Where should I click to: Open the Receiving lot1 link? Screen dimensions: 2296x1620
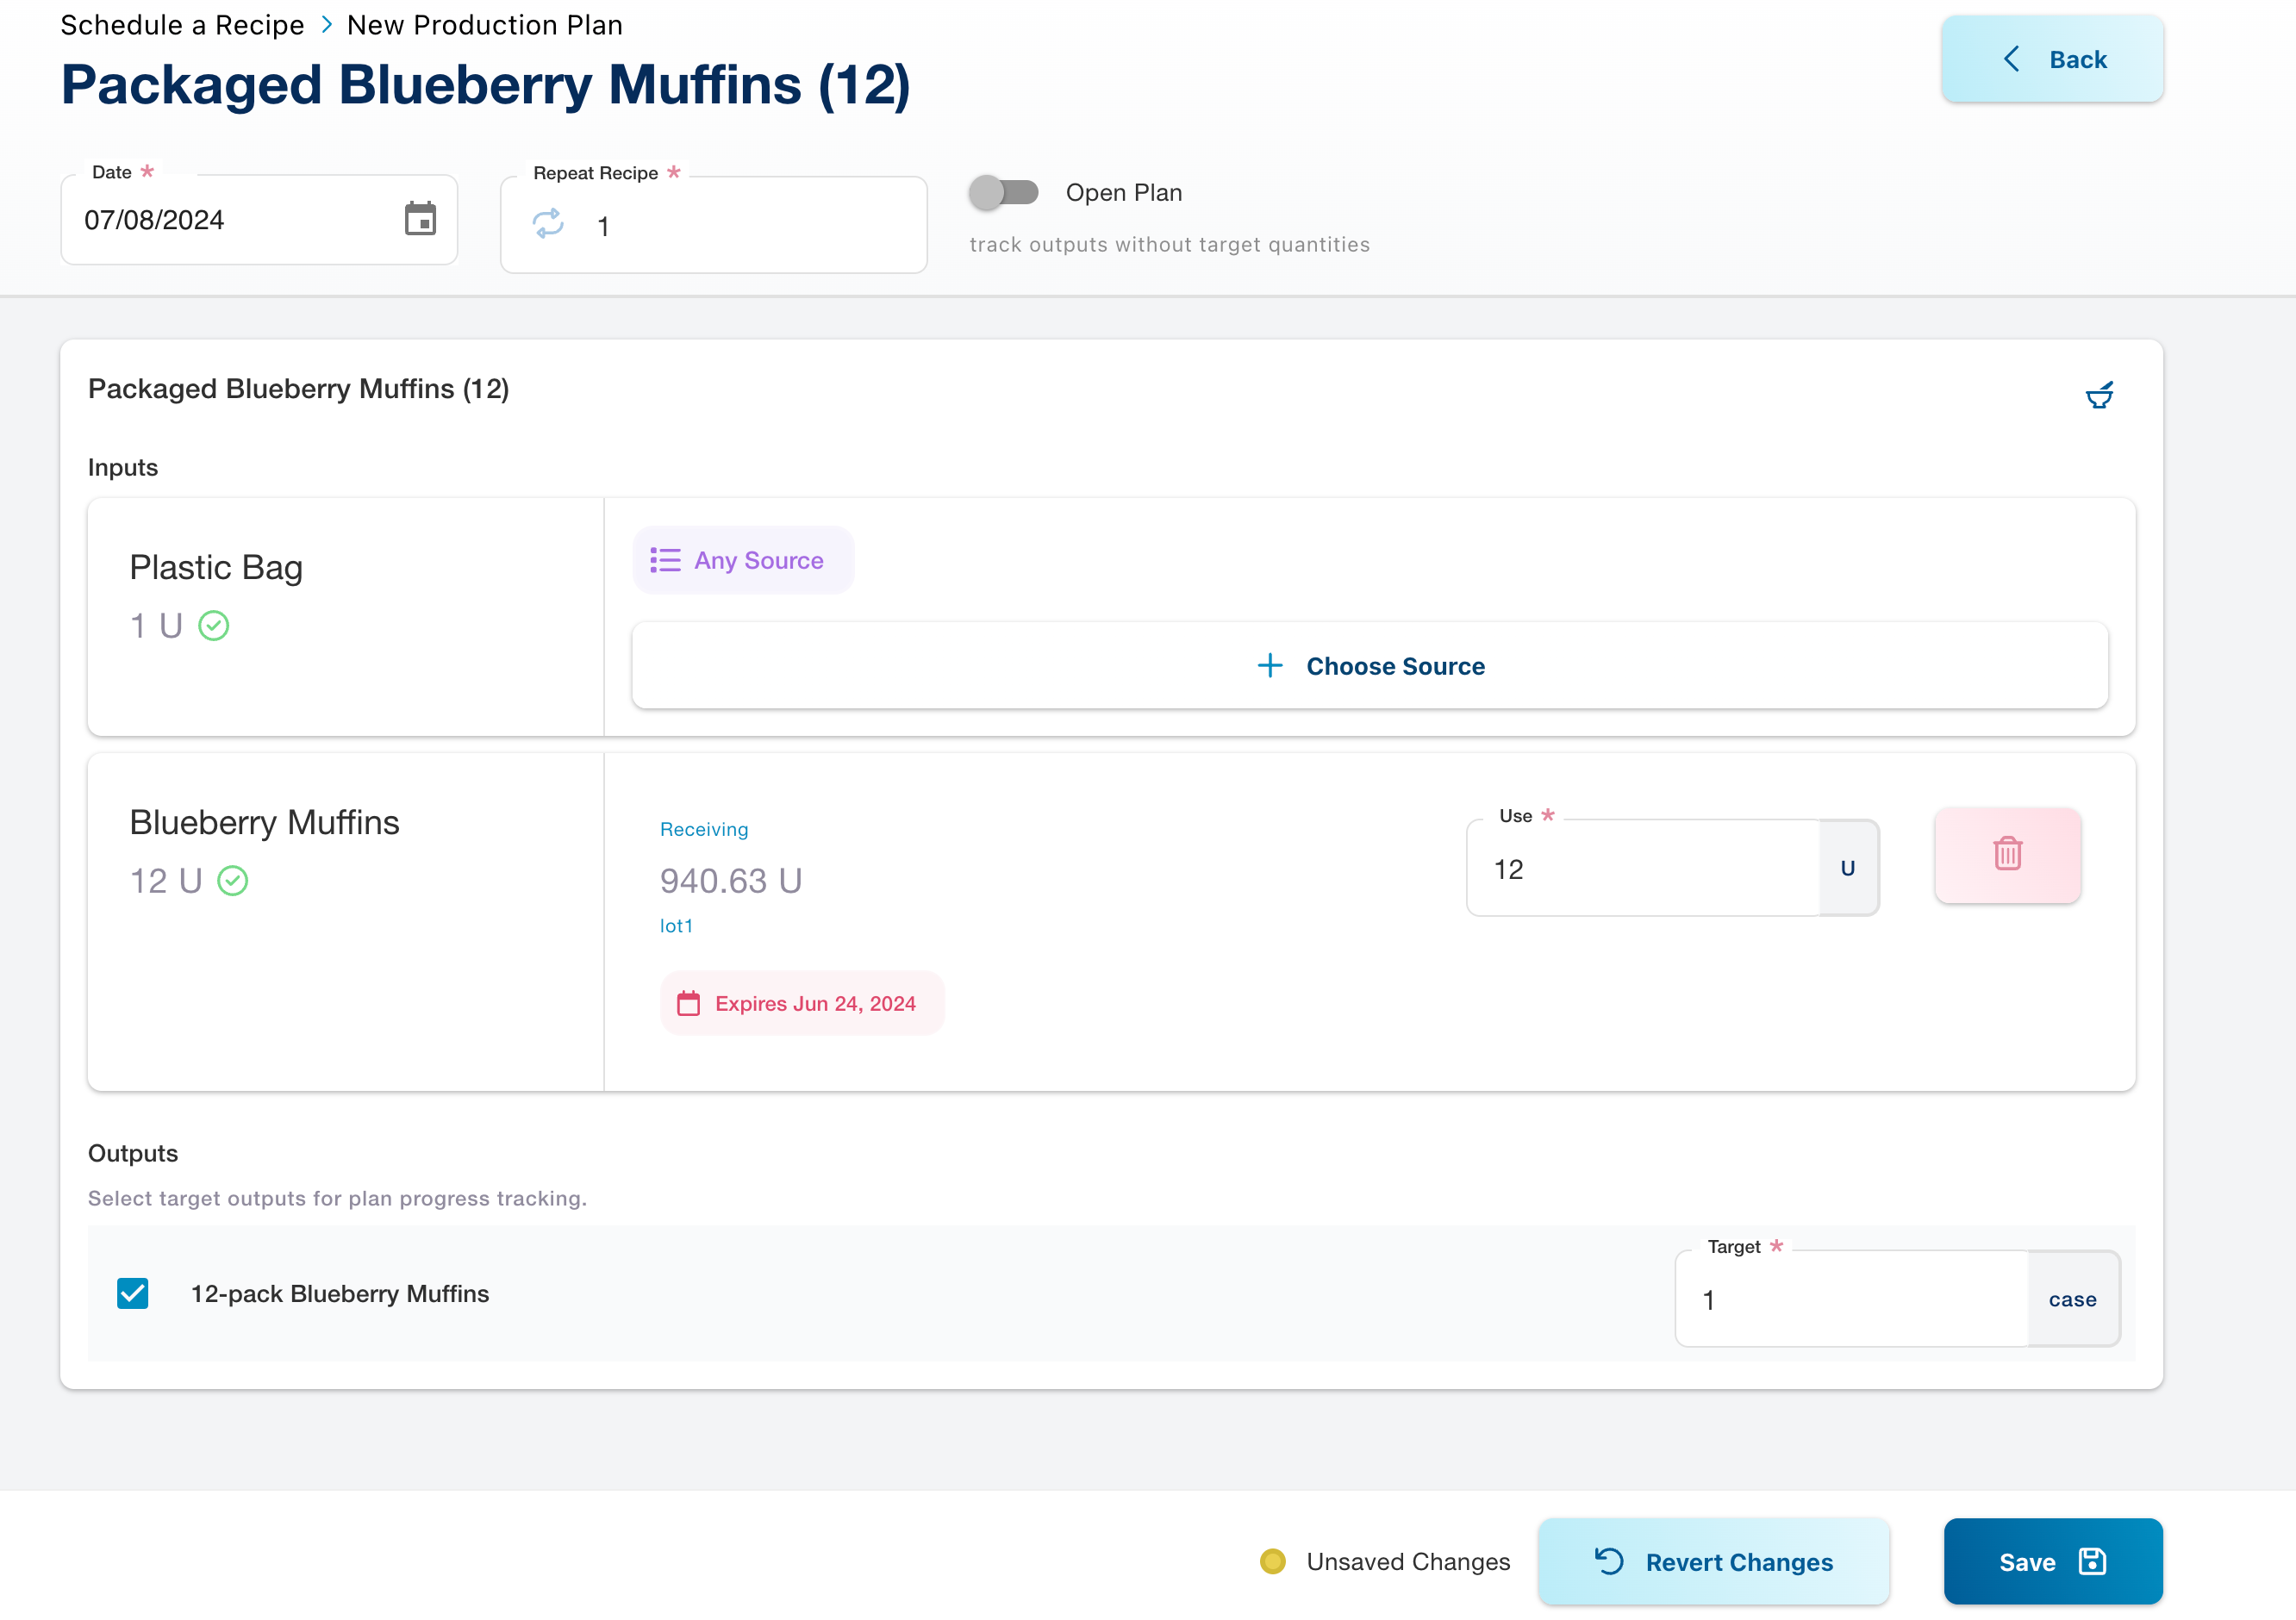tap(676, 926)
